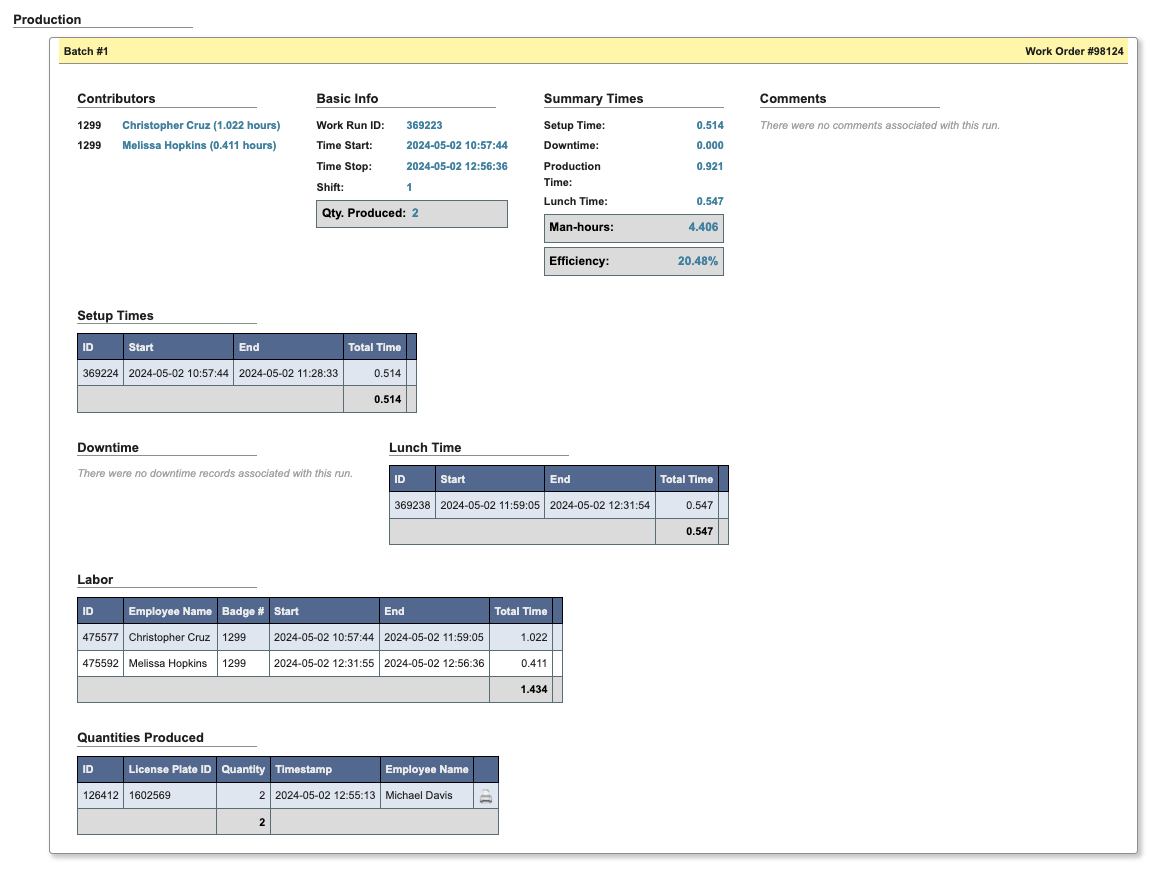Click Efficiency value 20.48%
Image resolution: width=1156 pixels, height=873 pixels.
click(698, 261)
